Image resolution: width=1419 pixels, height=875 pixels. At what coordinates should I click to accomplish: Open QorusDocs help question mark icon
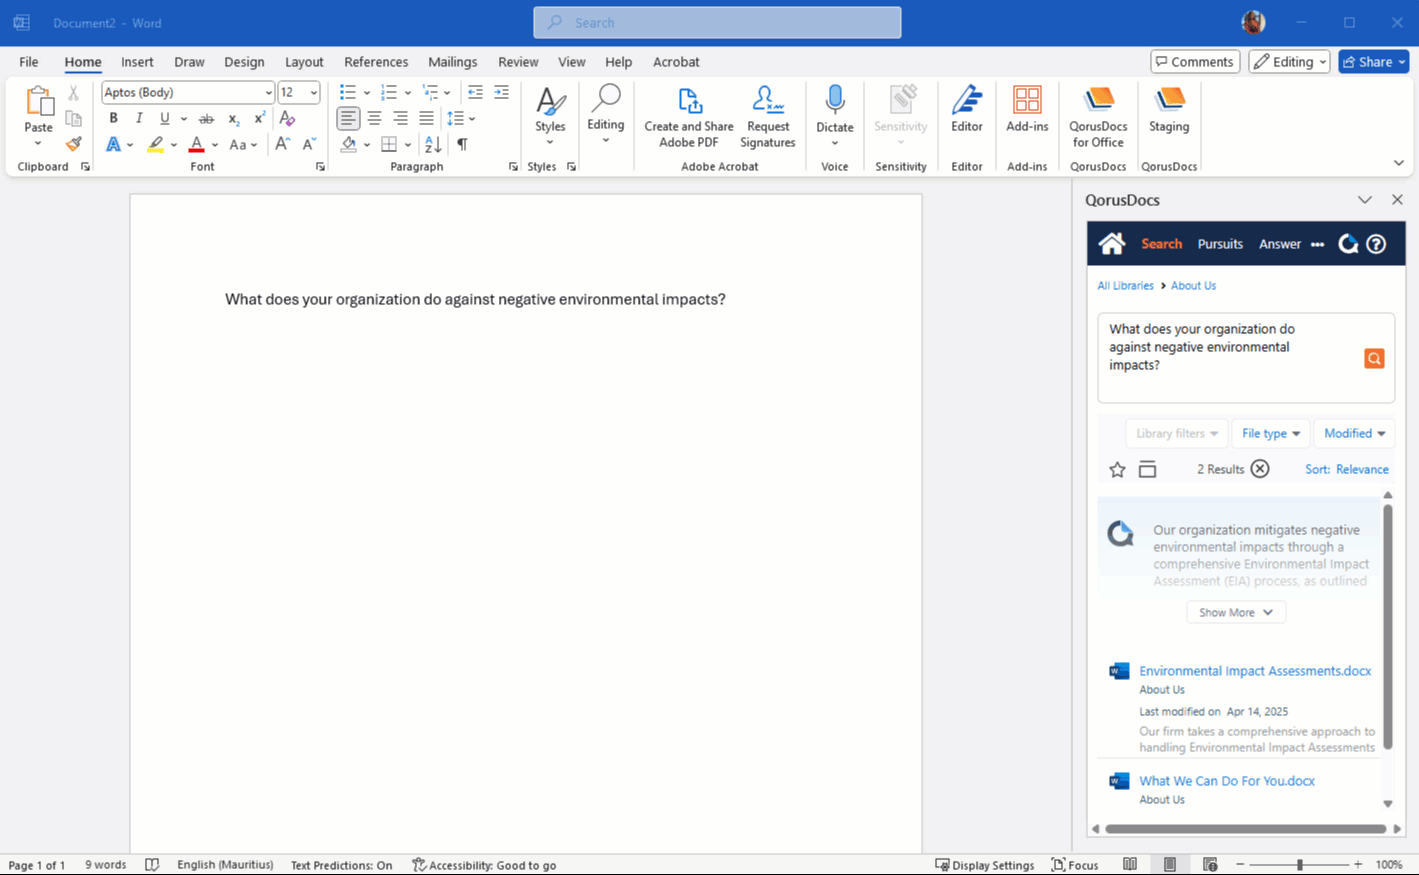coord(1376,244)
